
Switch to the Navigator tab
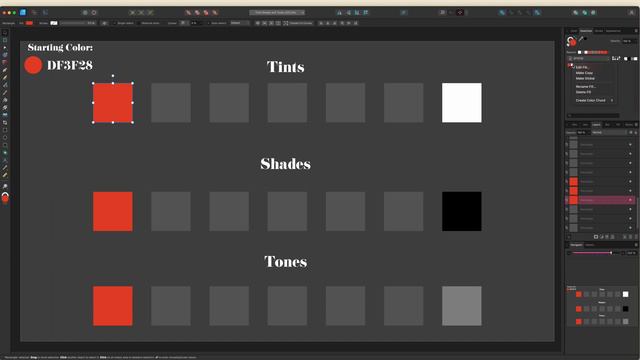pyautogui.click(x=576, y=245)
